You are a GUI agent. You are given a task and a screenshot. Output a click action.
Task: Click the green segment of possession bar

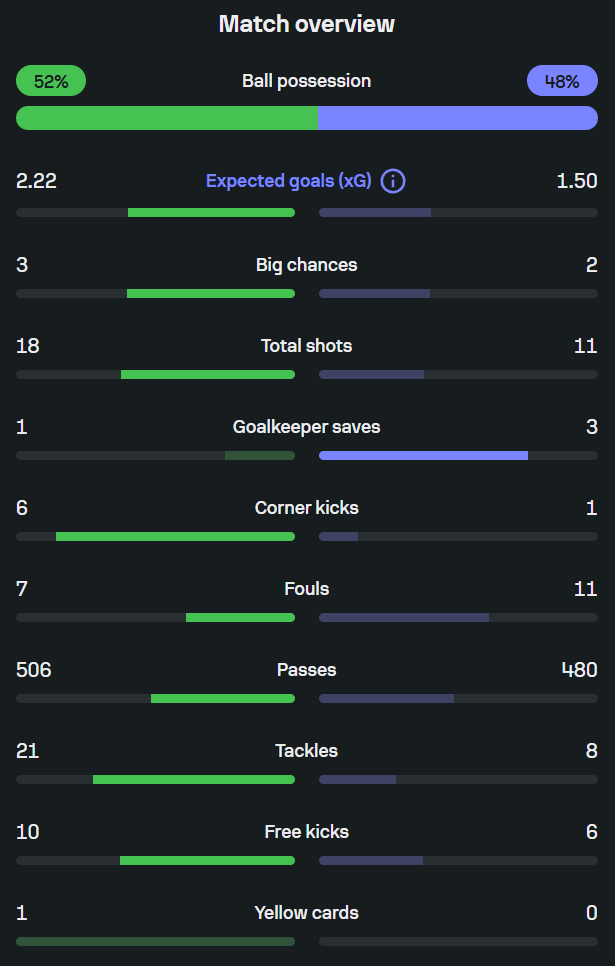point(166,118)
